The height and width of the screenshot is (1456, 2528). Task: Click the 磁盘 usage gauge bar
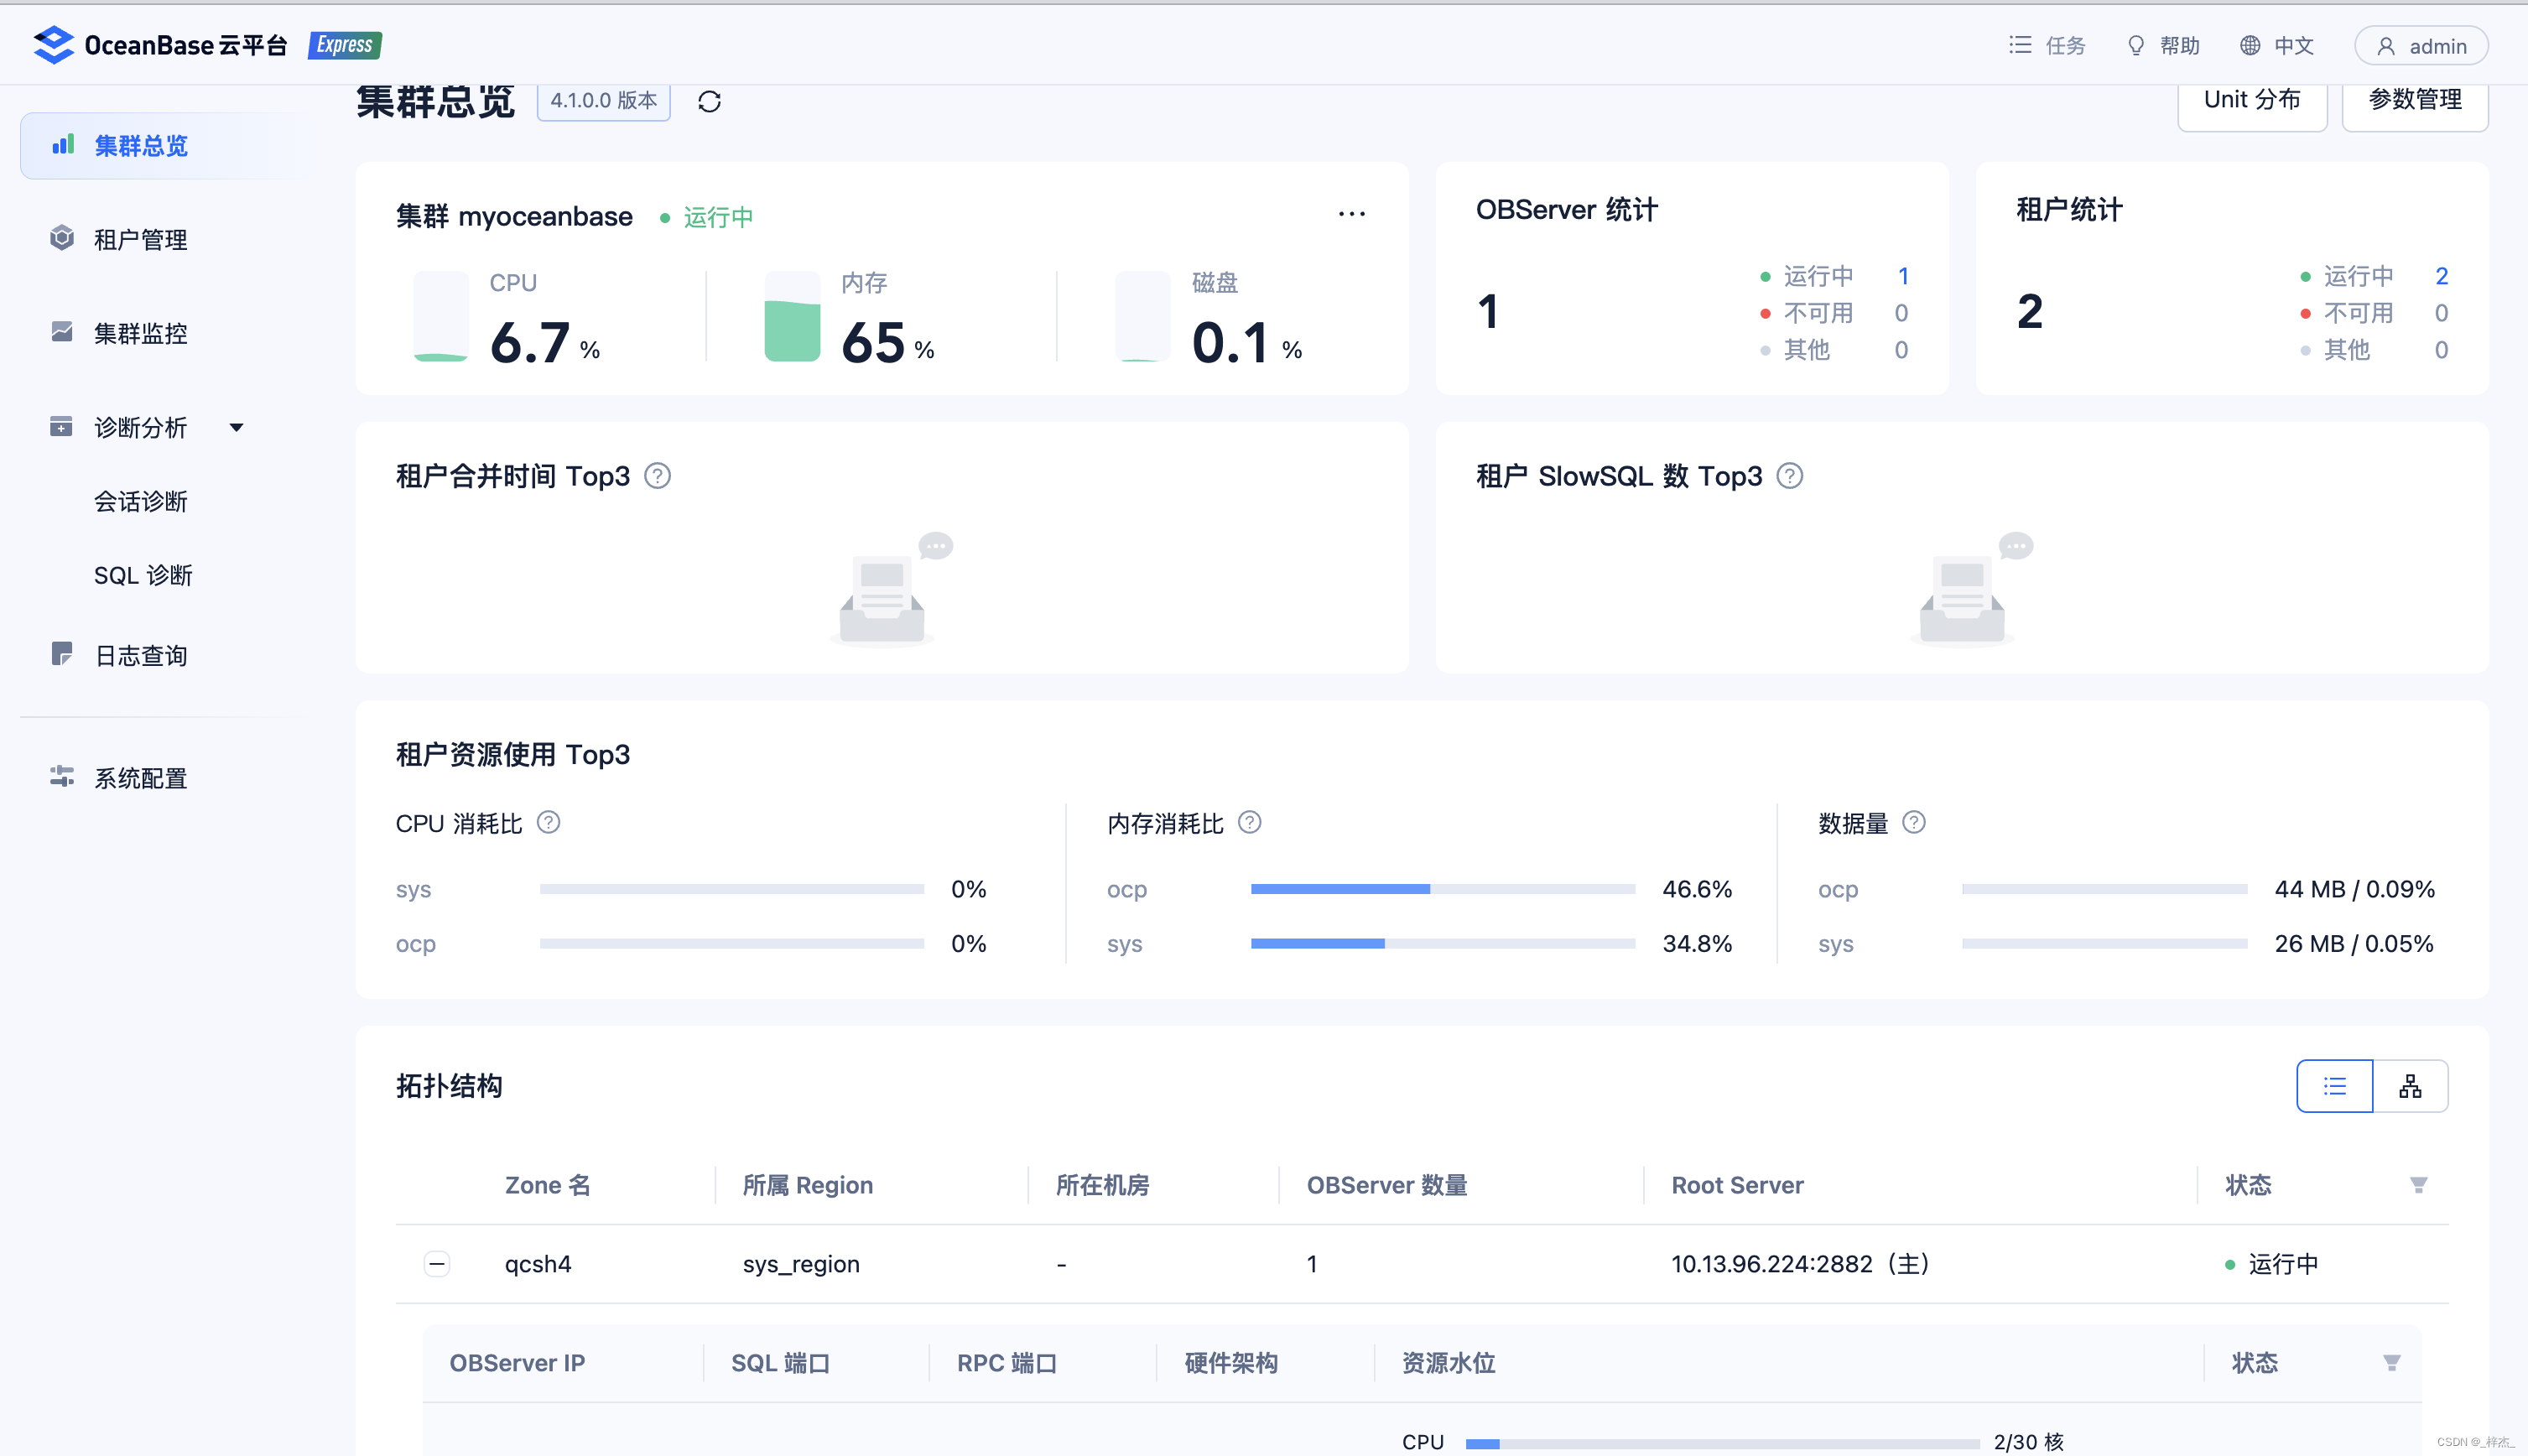tap(1143, 317)
